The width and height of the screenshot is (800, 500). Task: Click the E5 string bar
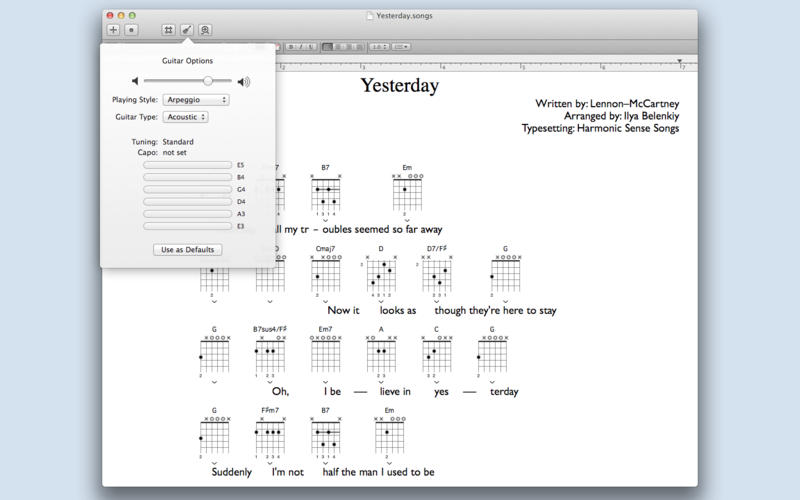click(x=187, y=165)
